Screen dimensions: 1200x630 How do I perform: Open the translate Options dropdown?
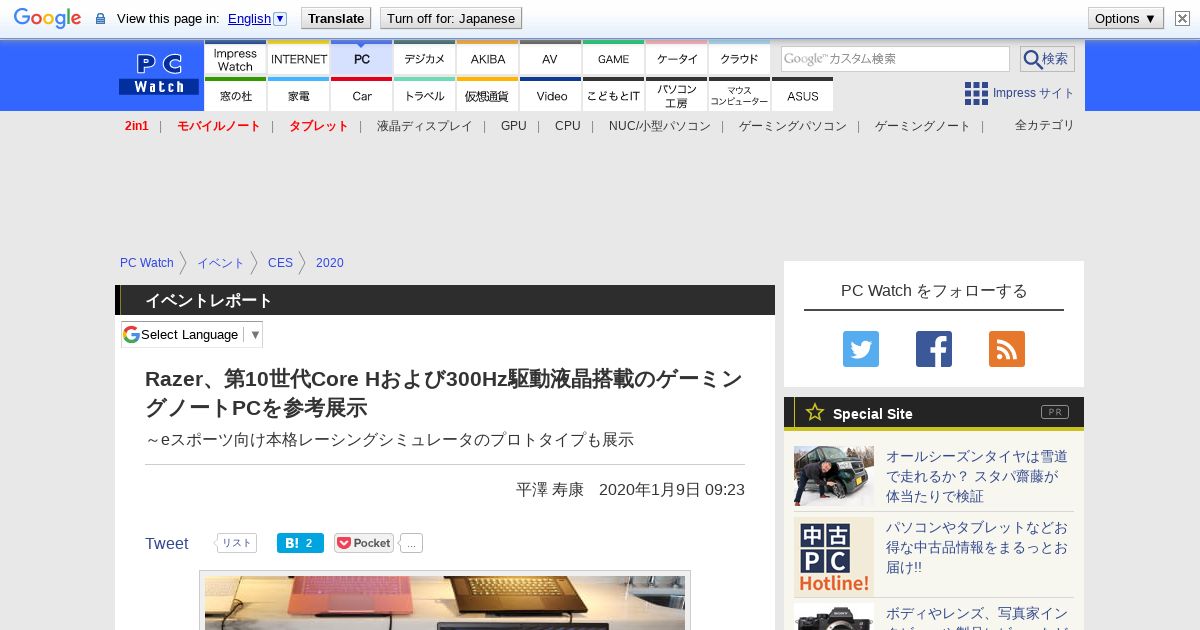[x=1126, y=18]
